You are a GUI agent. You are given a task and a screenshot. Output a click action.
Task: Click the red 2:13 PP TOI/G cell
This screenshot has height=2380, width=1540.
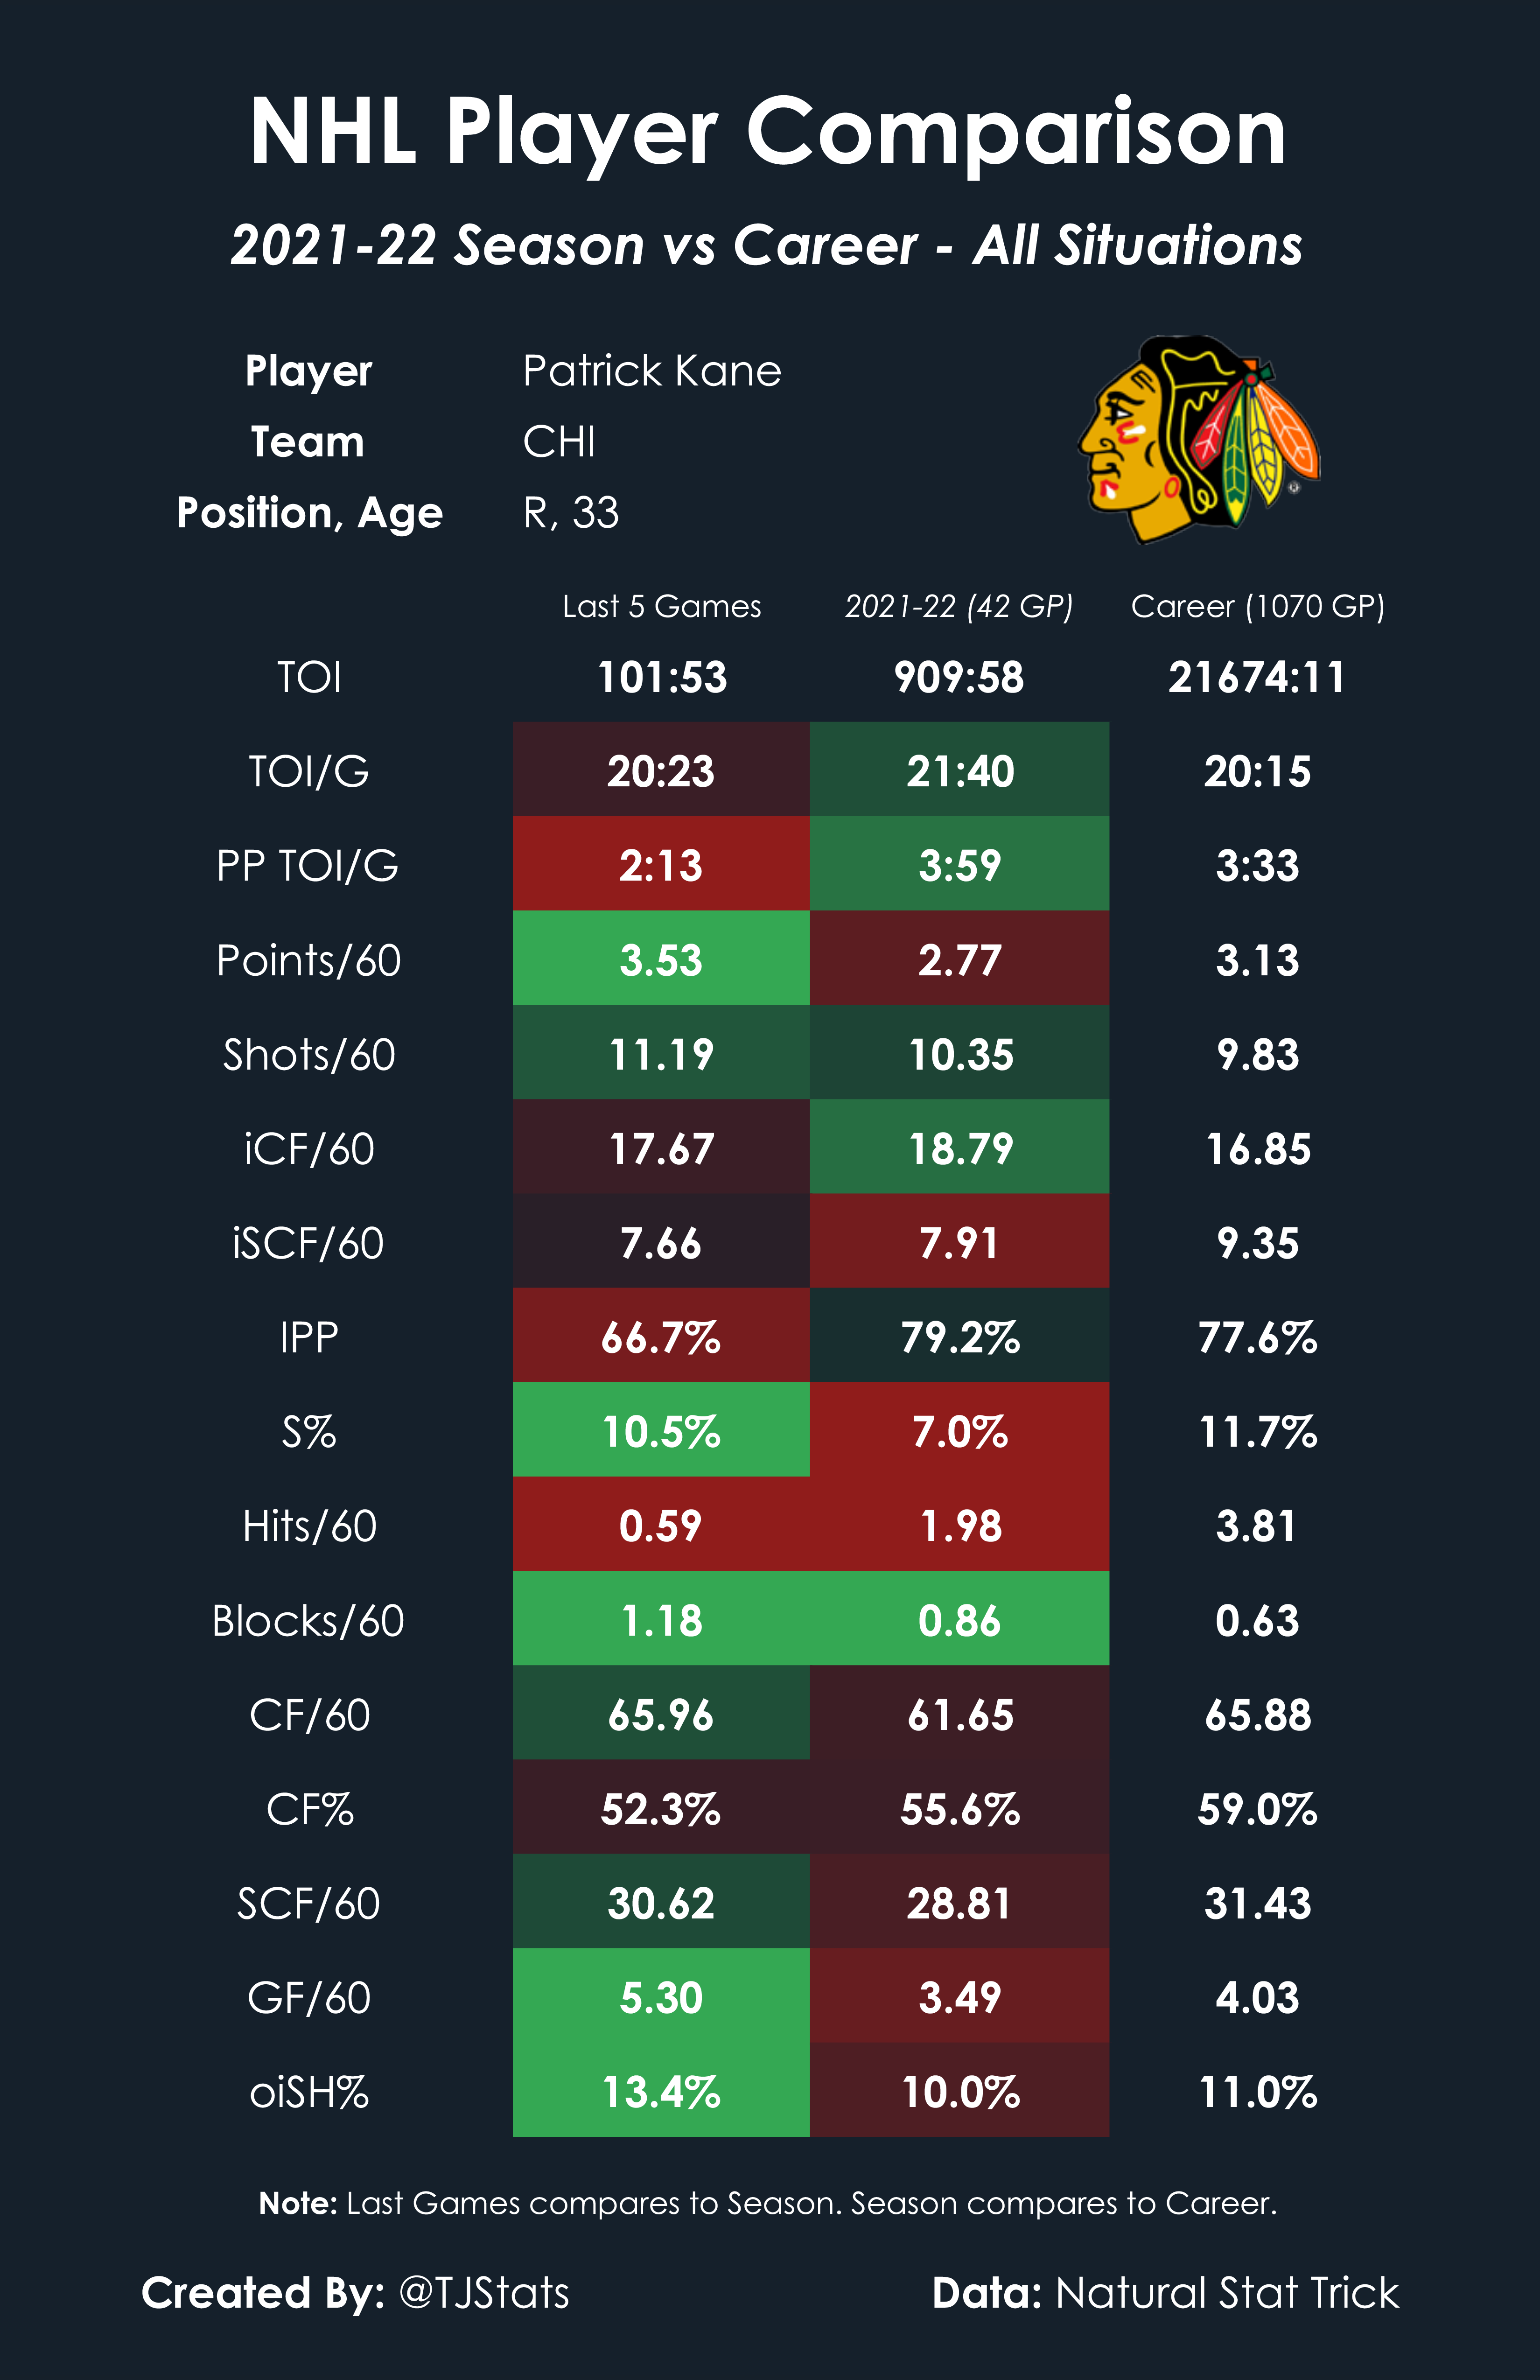[661, 865]
